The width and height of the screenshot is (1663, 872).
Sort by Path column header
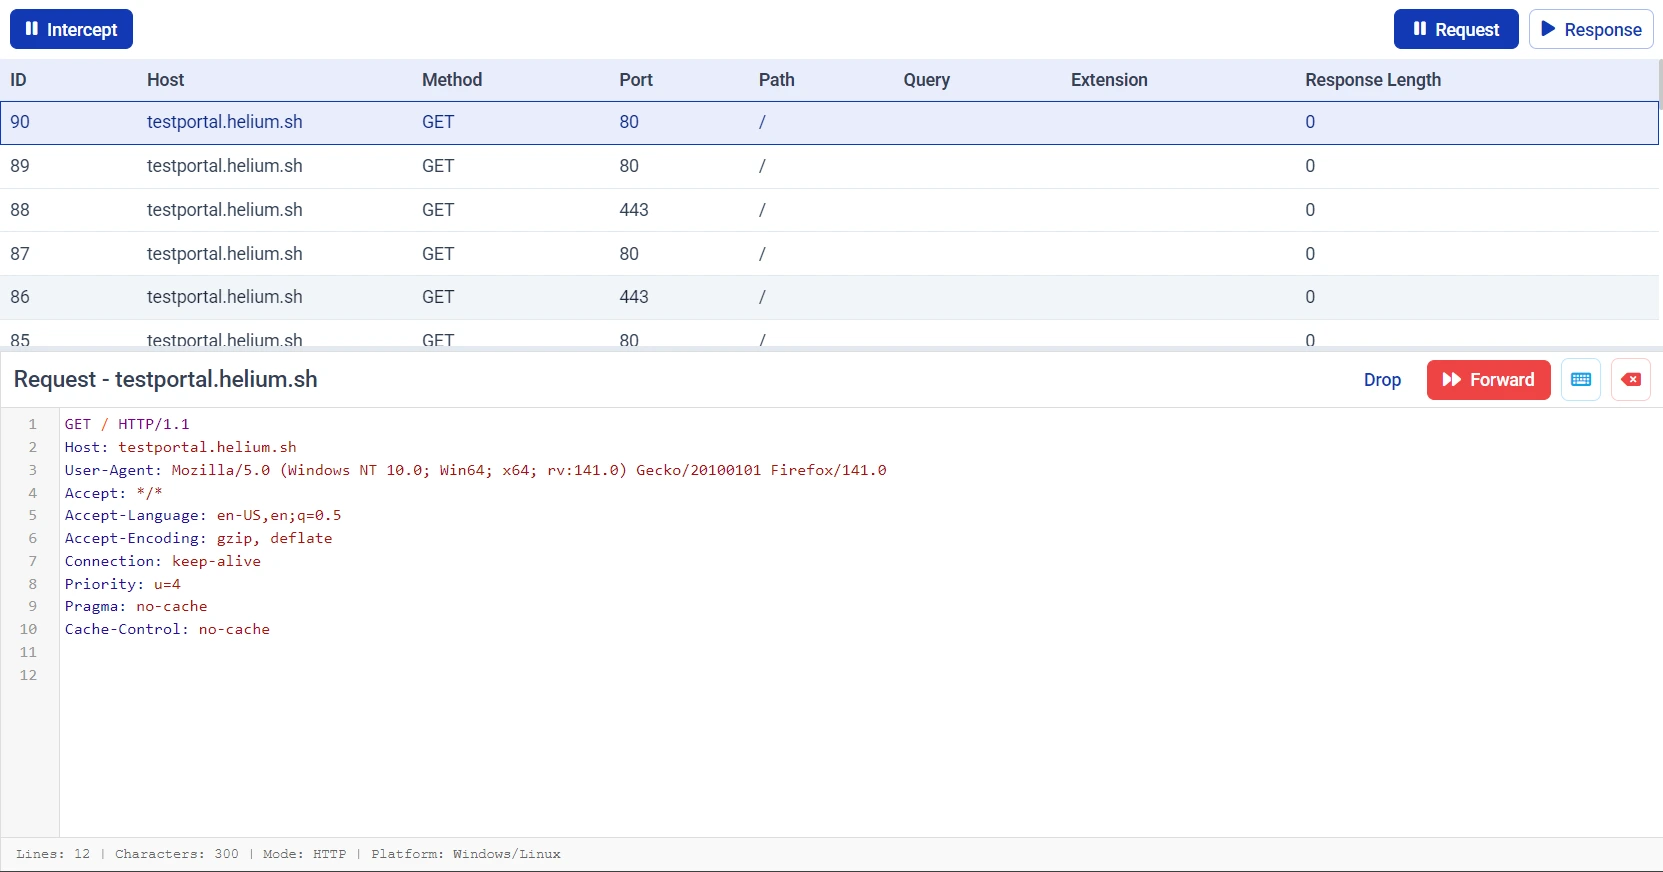[777, 80]
